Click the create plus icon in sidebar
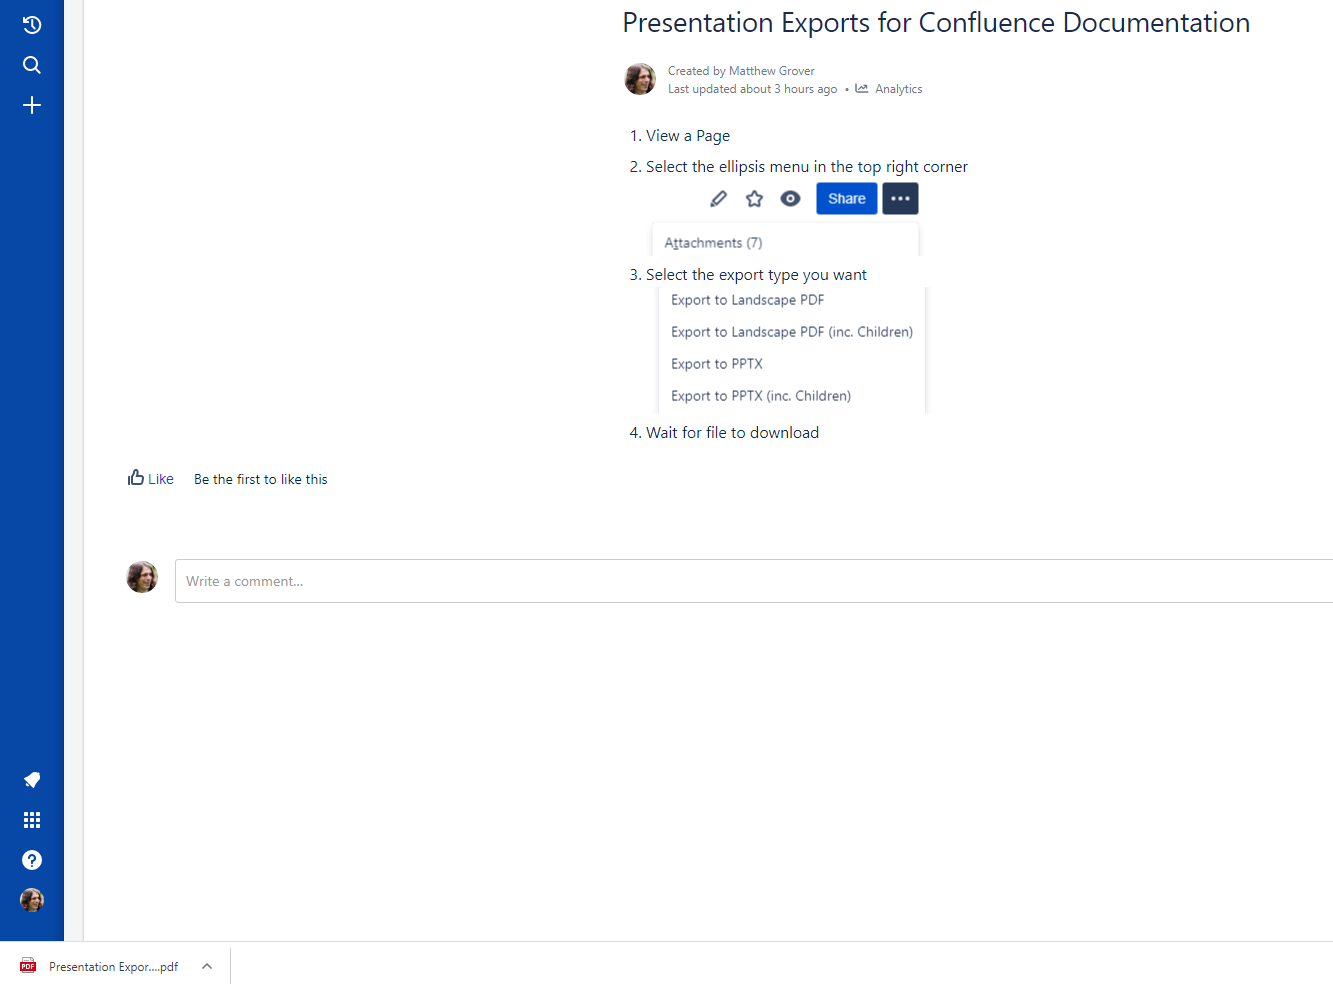 [x=32, y=105]
